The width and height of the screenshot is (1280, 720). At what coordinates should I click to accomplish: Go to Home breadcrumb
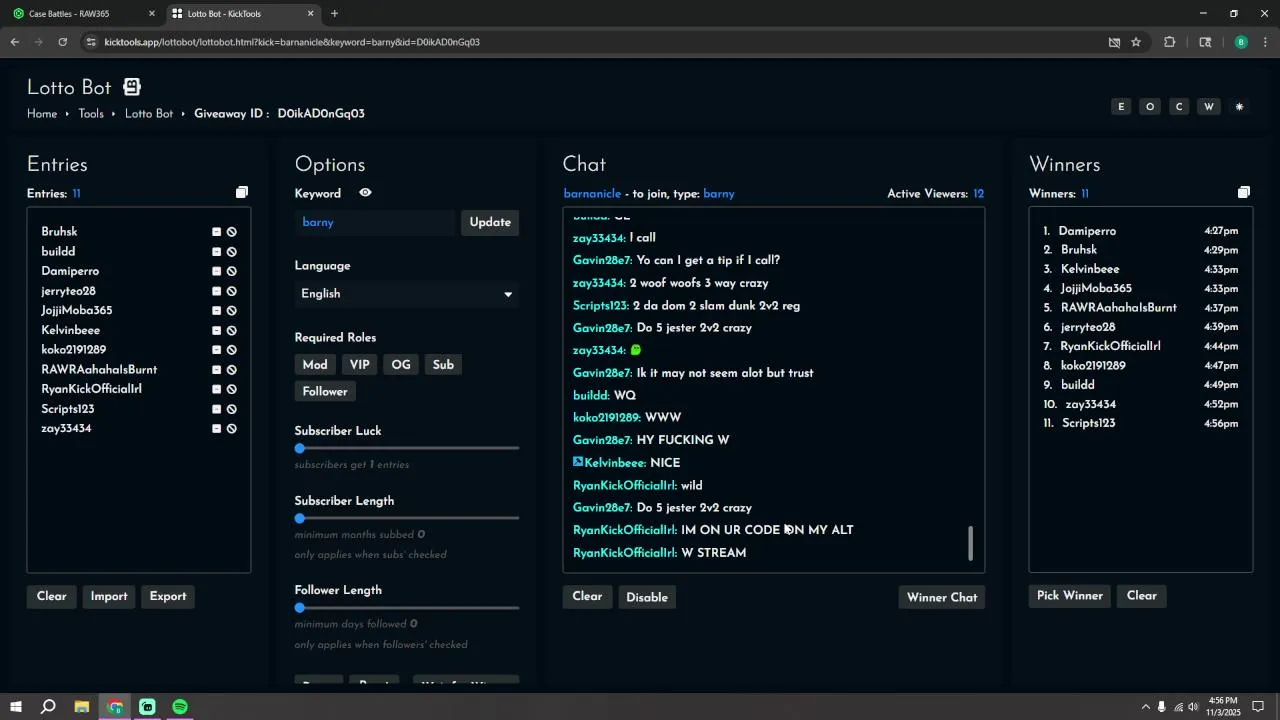pyautogui.click(x=42, y=114)
